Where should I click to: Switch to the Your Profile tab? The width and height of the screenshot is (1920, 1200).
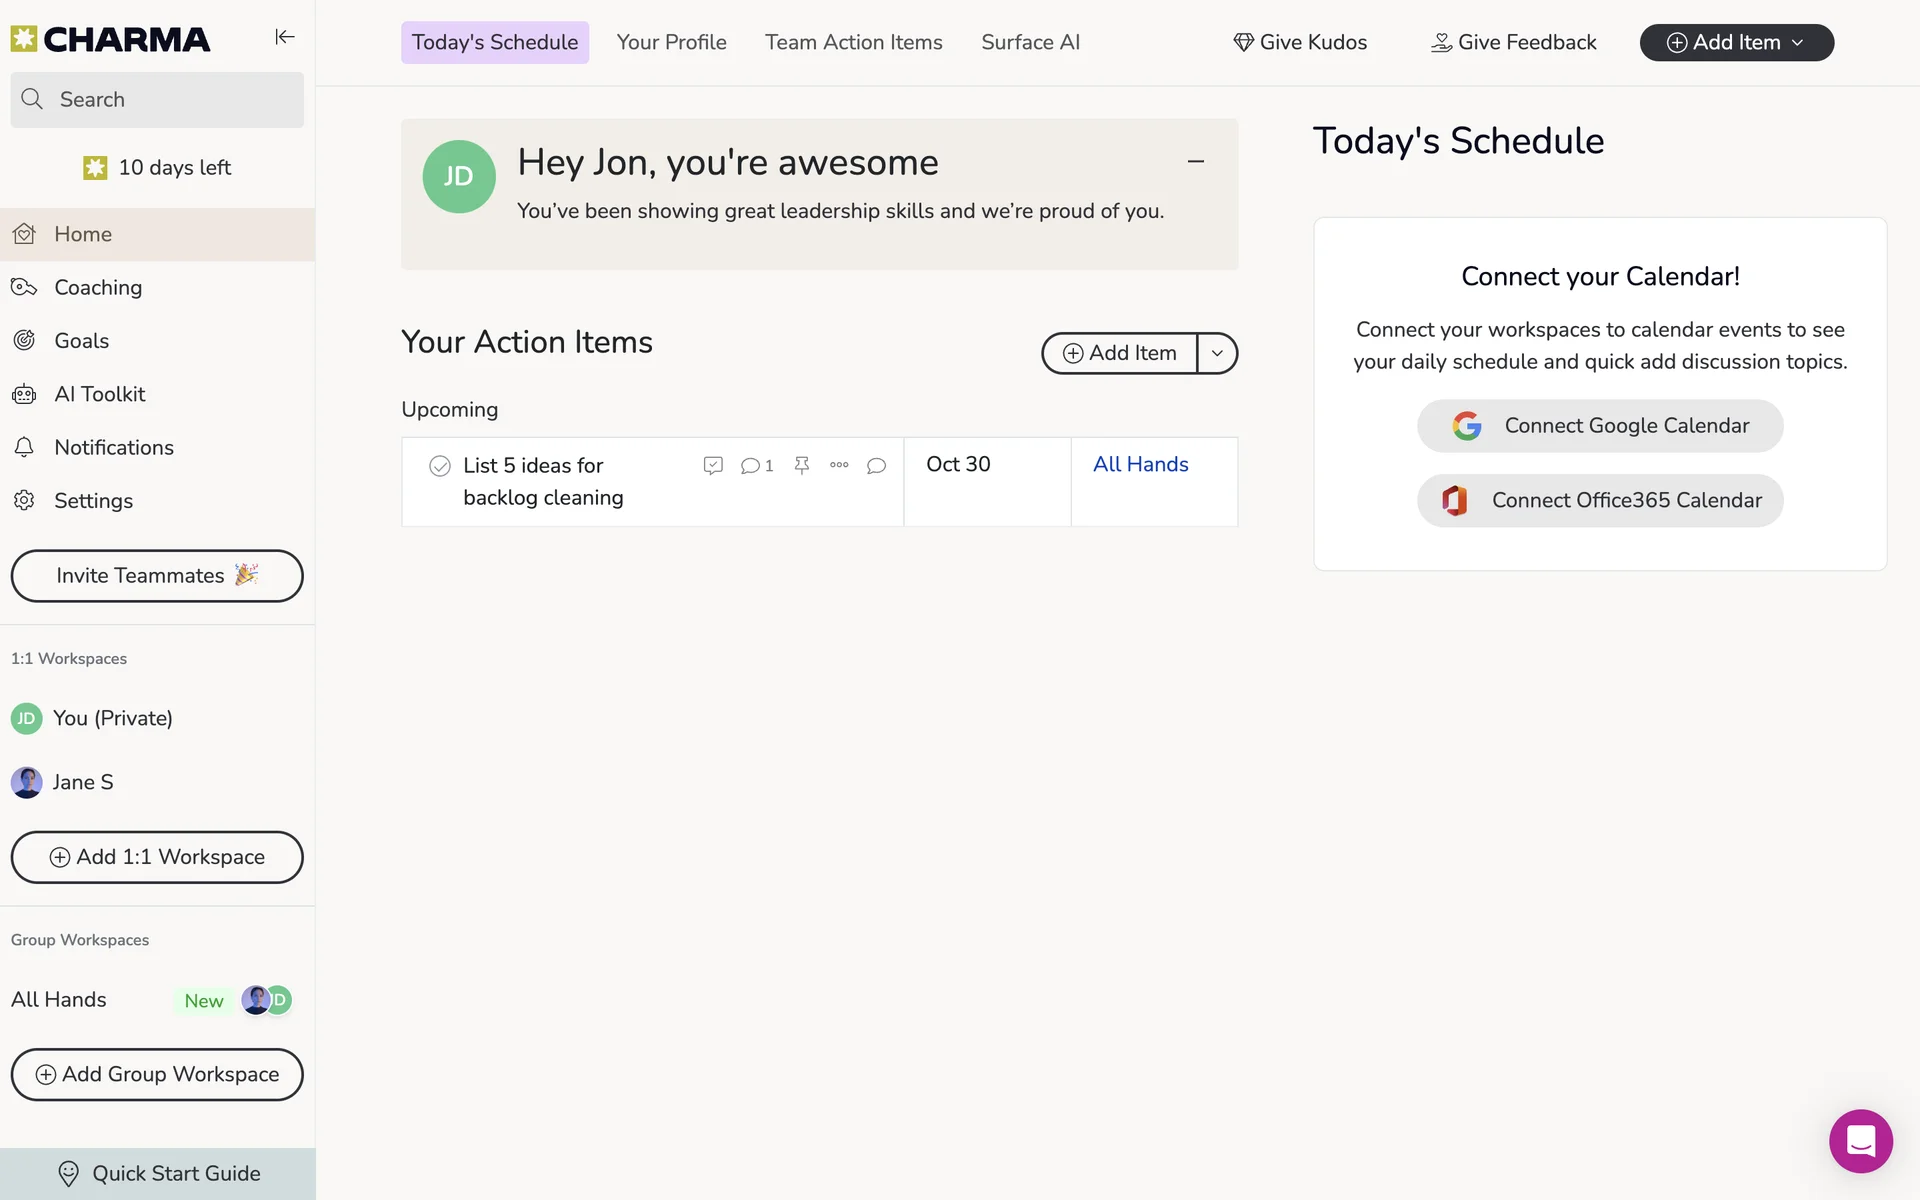[x=671, y=42]
